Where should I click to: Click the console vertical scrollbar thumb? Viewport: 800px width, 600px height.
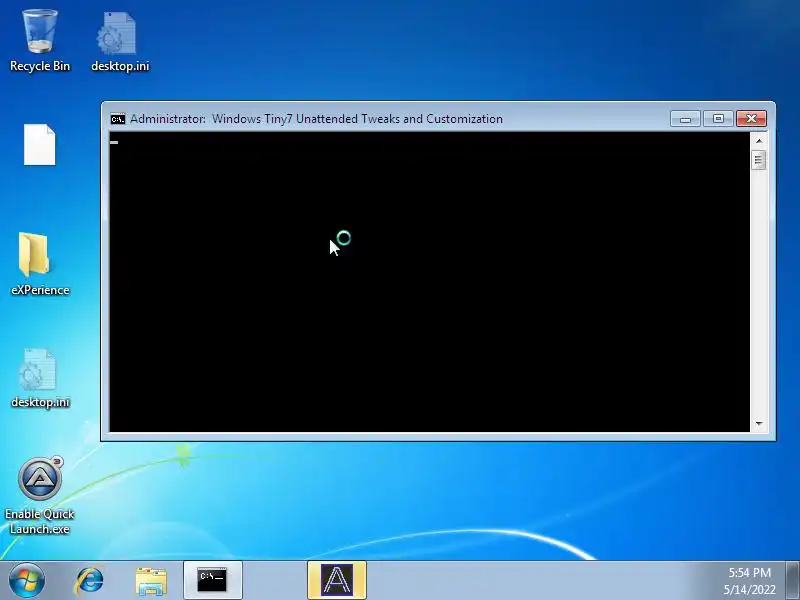click(759, 161)
